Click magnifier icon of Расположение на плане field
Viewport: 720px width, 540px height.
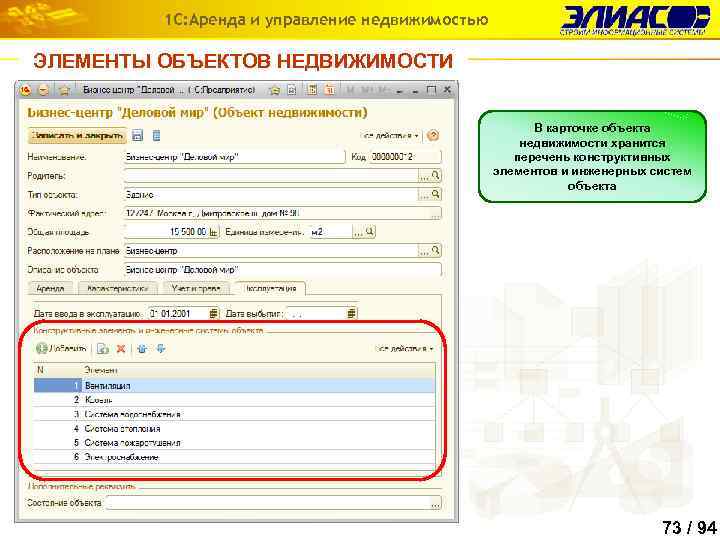436,251
